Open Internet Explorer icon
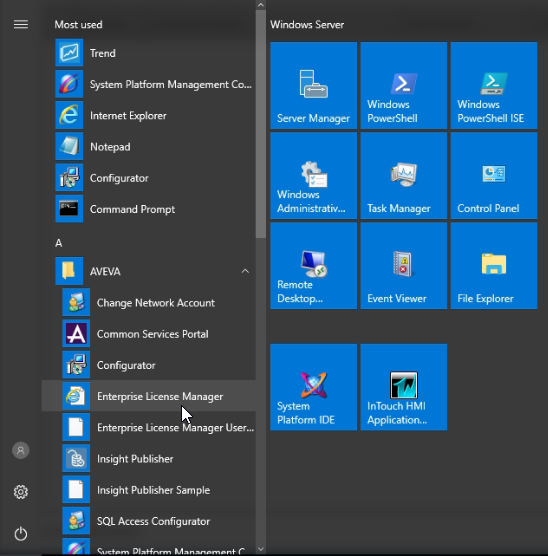Viewport: 548px width, 556px height. pos(69,115)
